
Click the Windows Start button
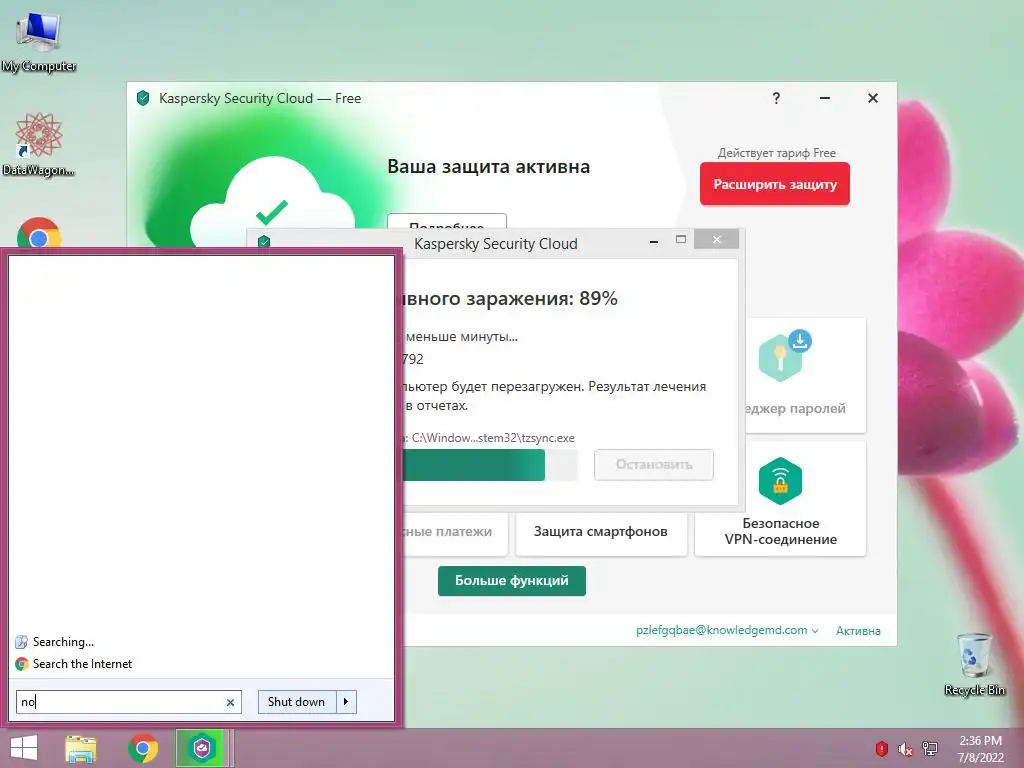click(24, 748)
